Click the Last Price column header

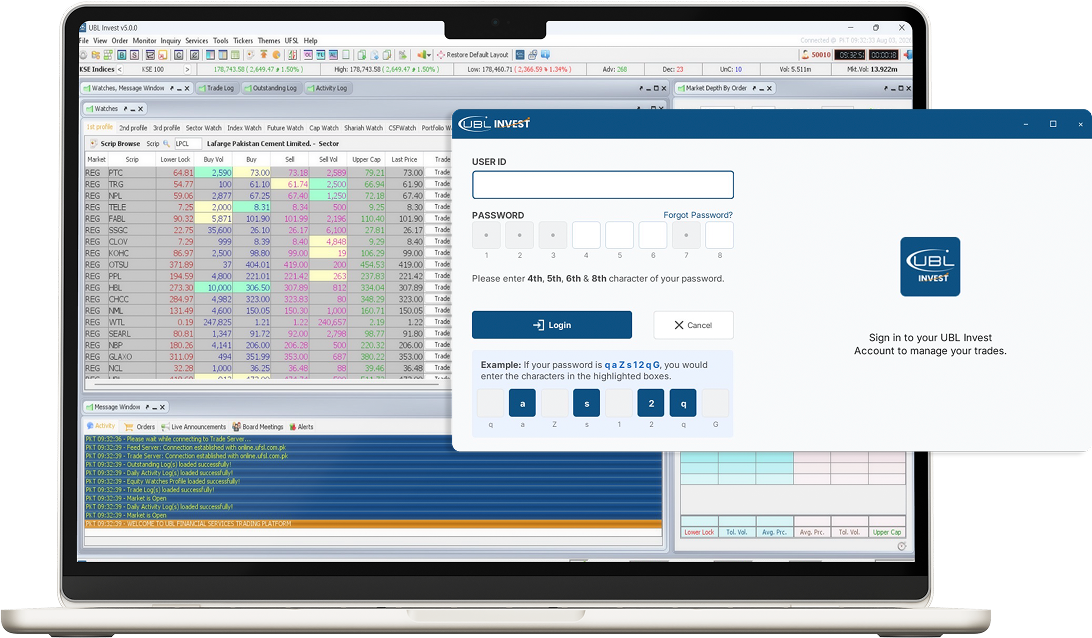pos(404,160)
